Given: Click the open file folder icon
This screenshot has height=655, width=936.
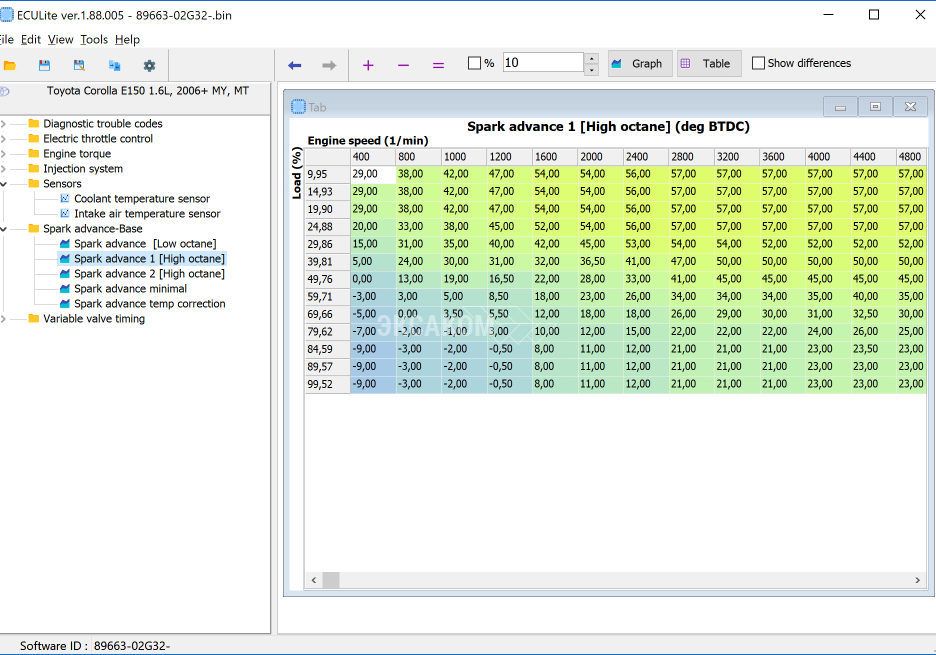Looking at the screenshot, I should 10,66.
